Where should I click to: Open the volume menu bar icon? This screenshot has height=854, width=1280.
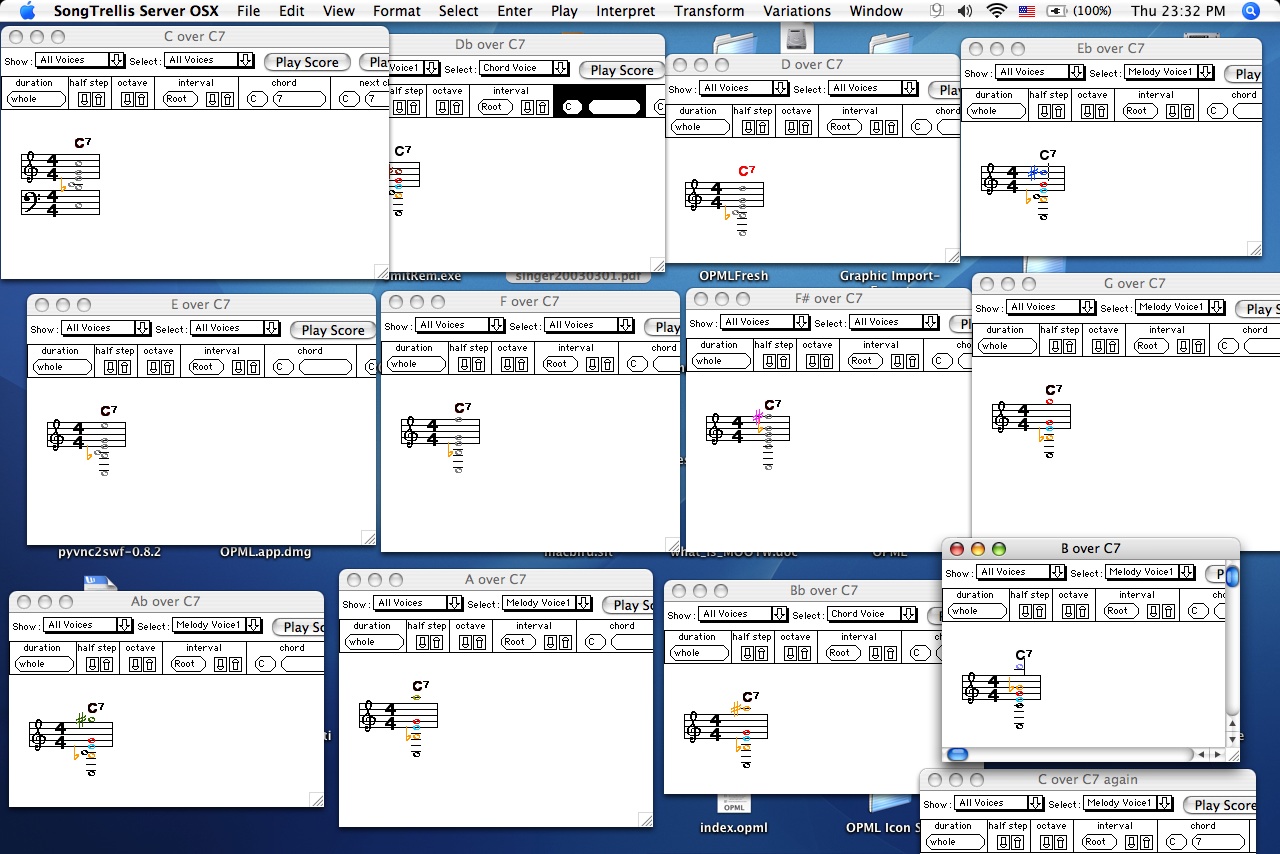pos(964,11)
